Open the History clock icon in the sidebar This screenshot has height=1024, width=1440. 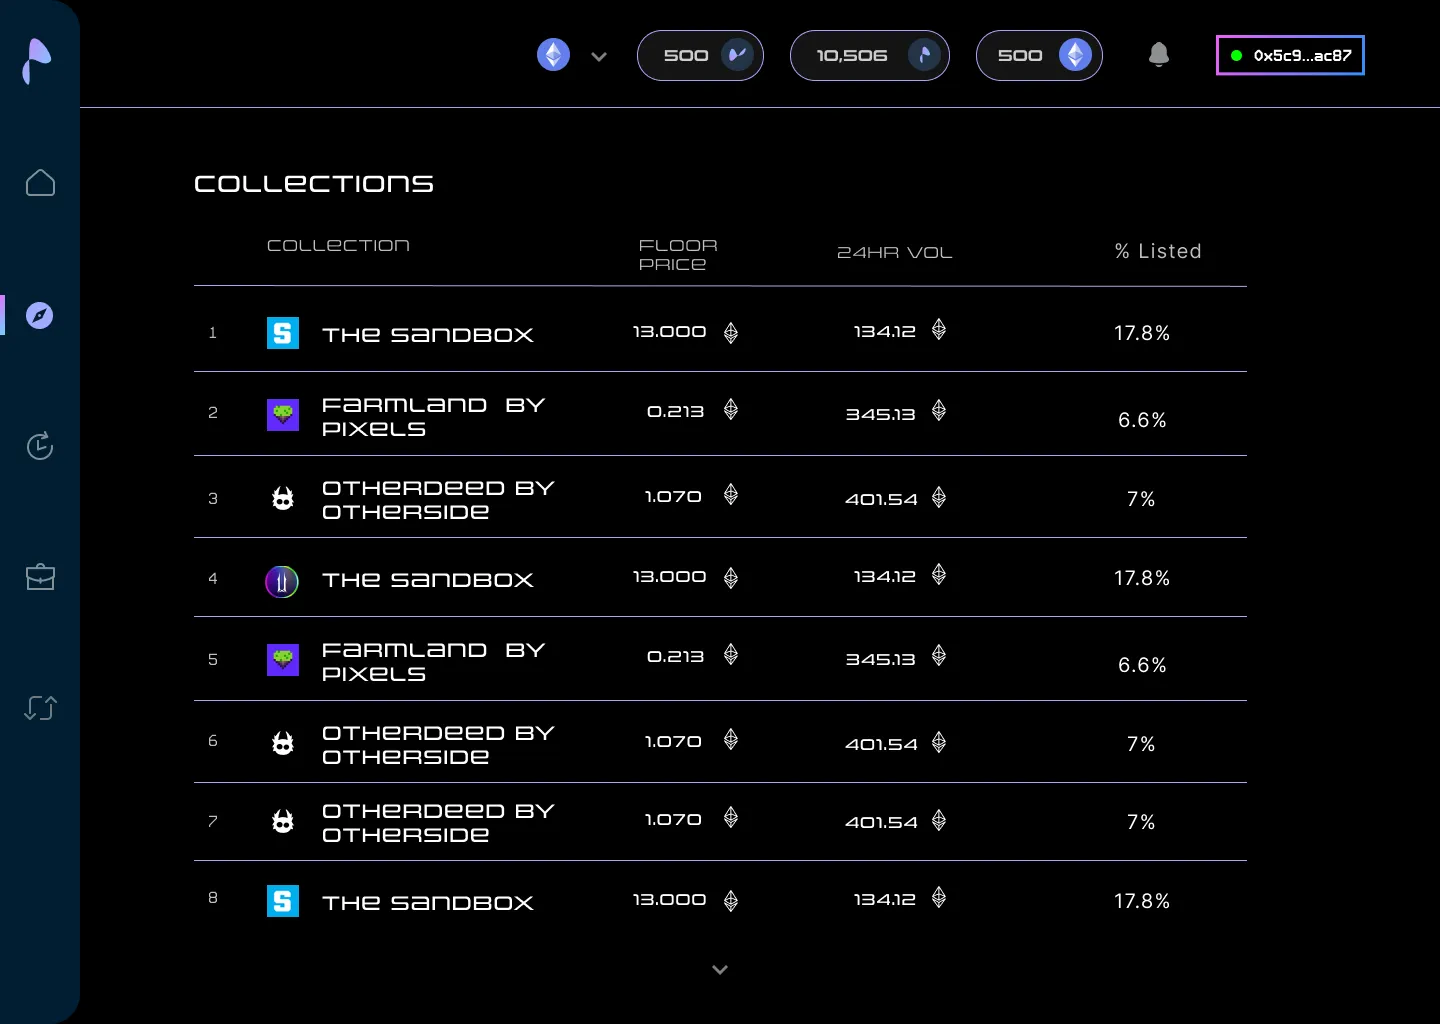[x=40, y=446]
